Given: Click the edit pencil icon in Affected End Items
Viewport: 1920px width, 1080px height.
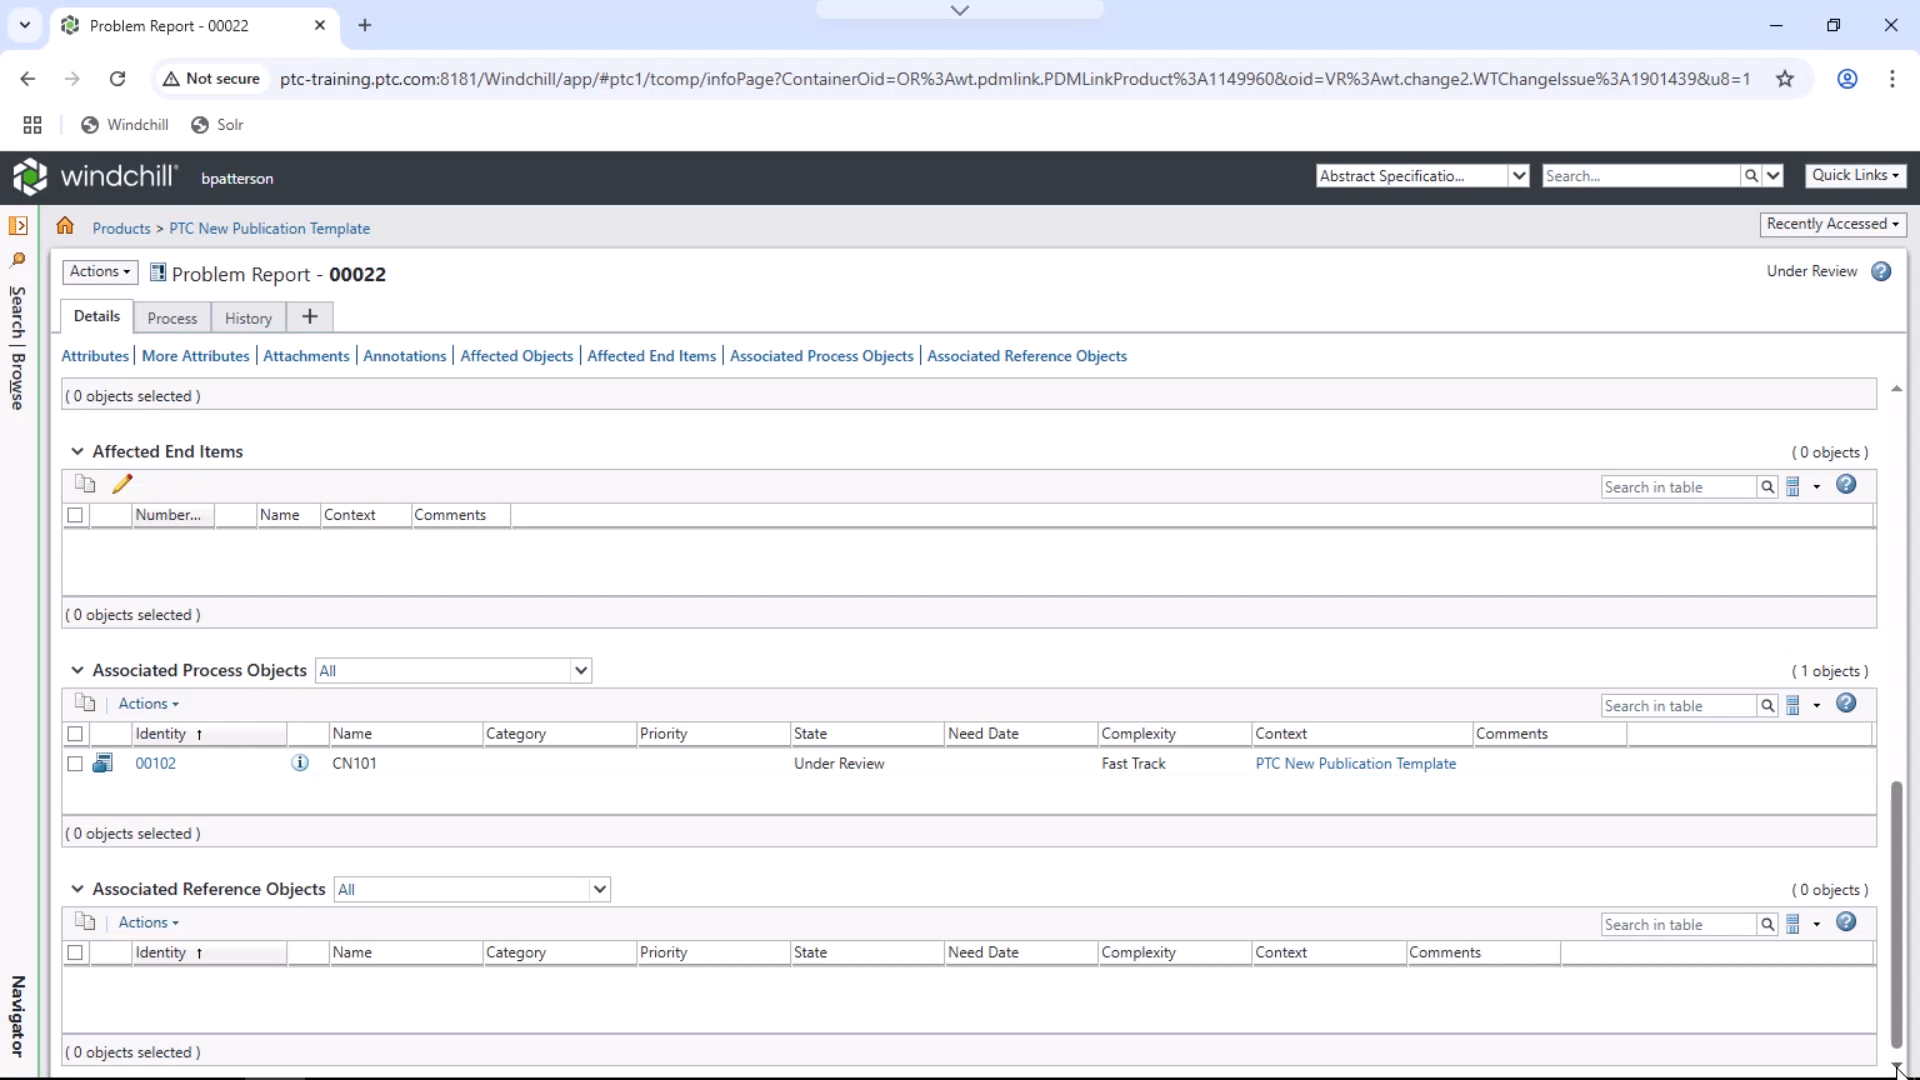Looking at the screenshot, I should (x=122, y=484).
